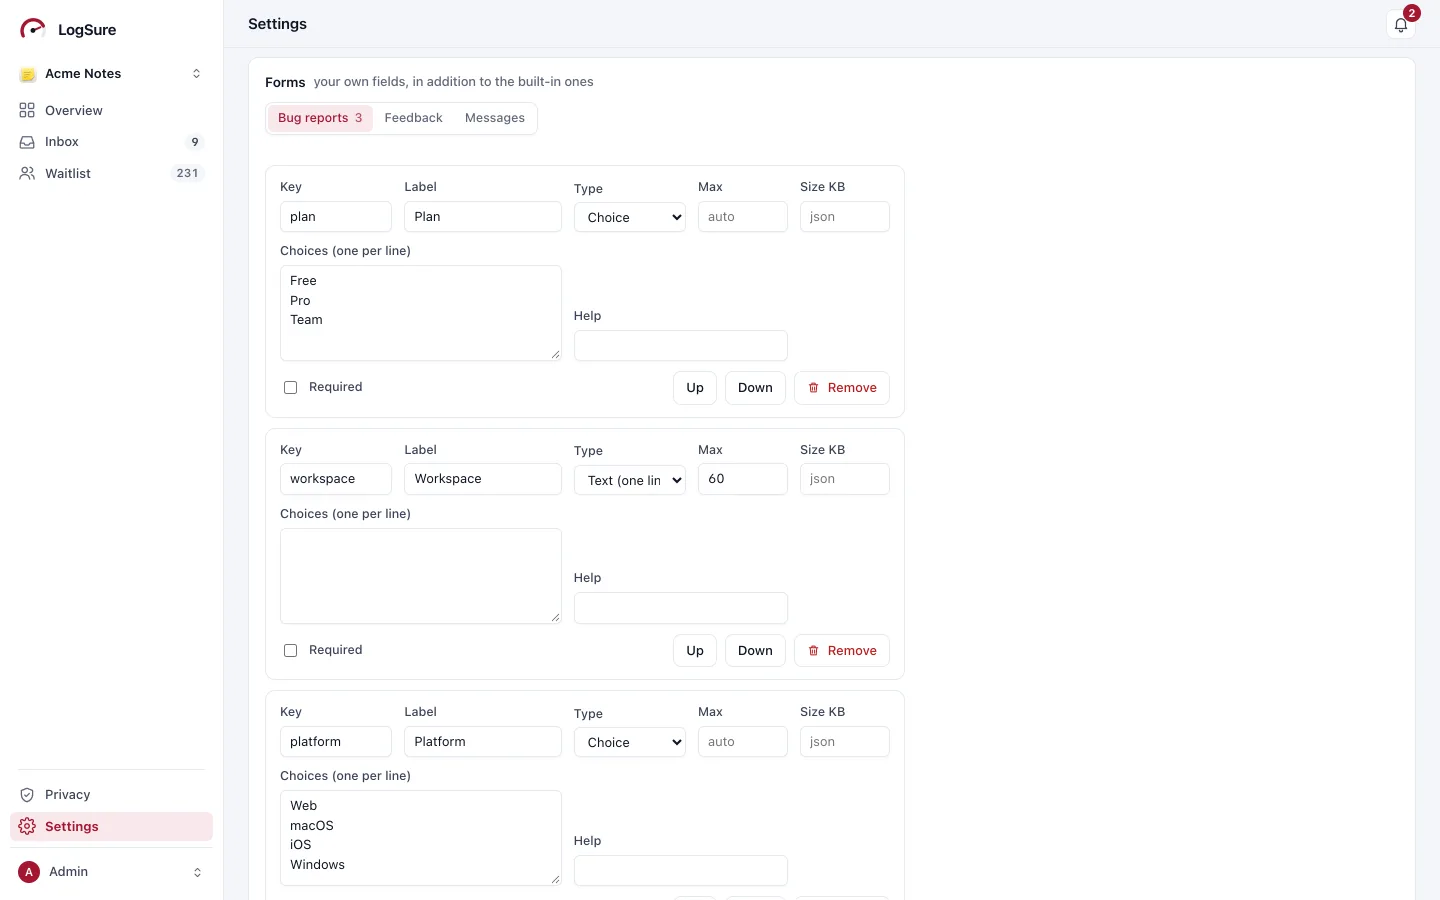Switch to the Bug reports tab
The height and width of the screenshot is (900, 1440).
320,118
